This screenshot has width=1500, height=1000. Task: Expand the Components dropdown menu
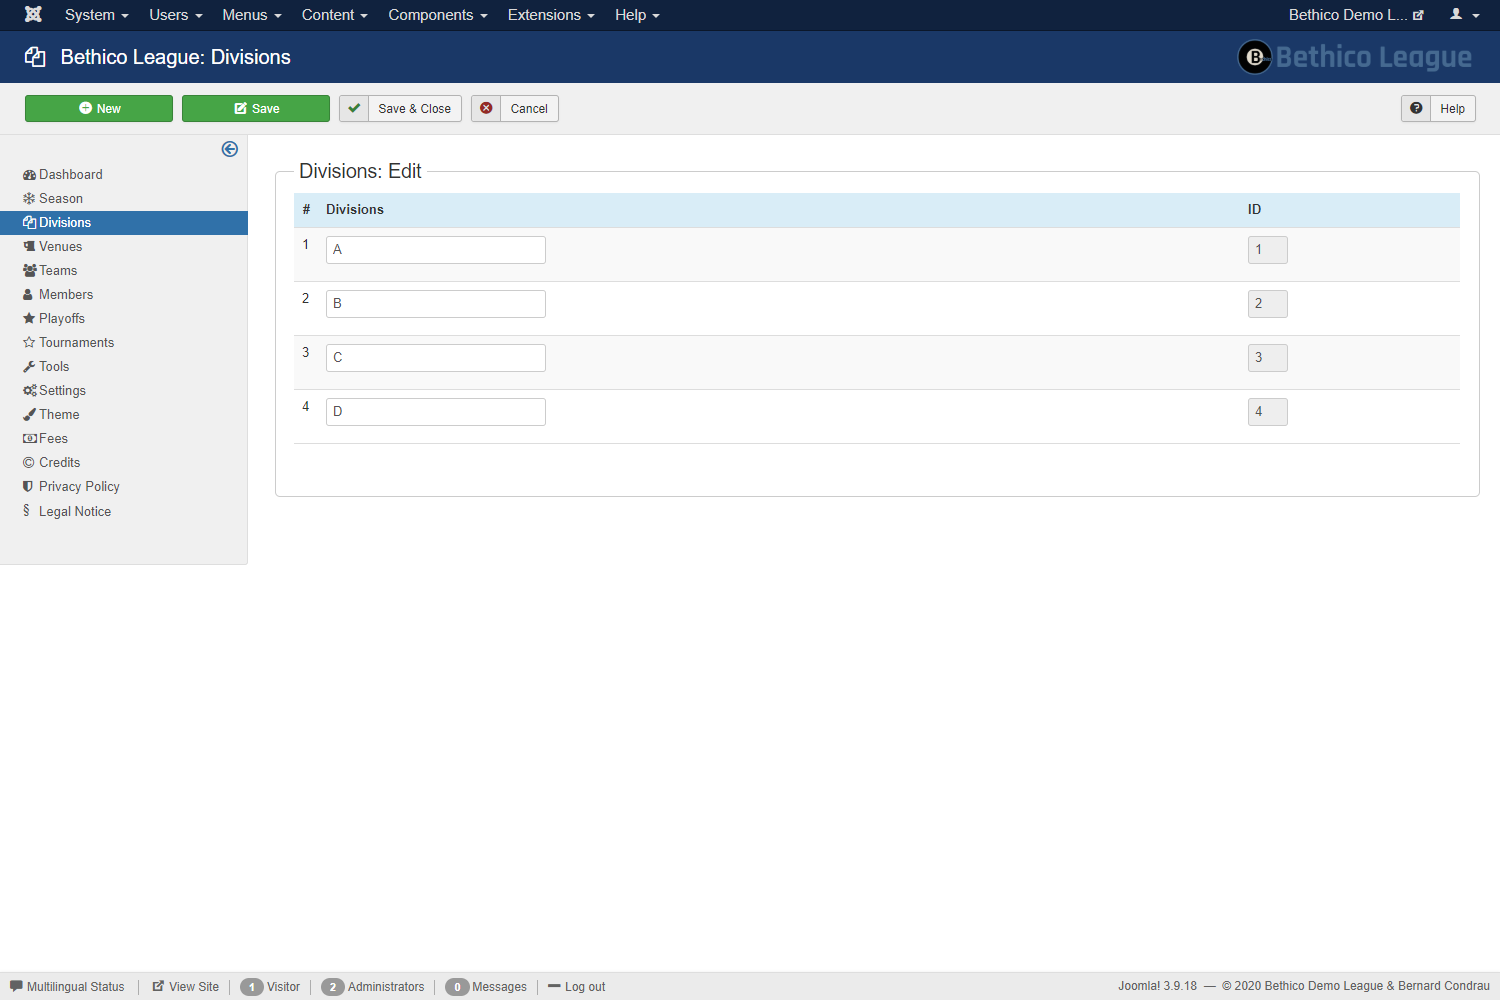point(437,15)
